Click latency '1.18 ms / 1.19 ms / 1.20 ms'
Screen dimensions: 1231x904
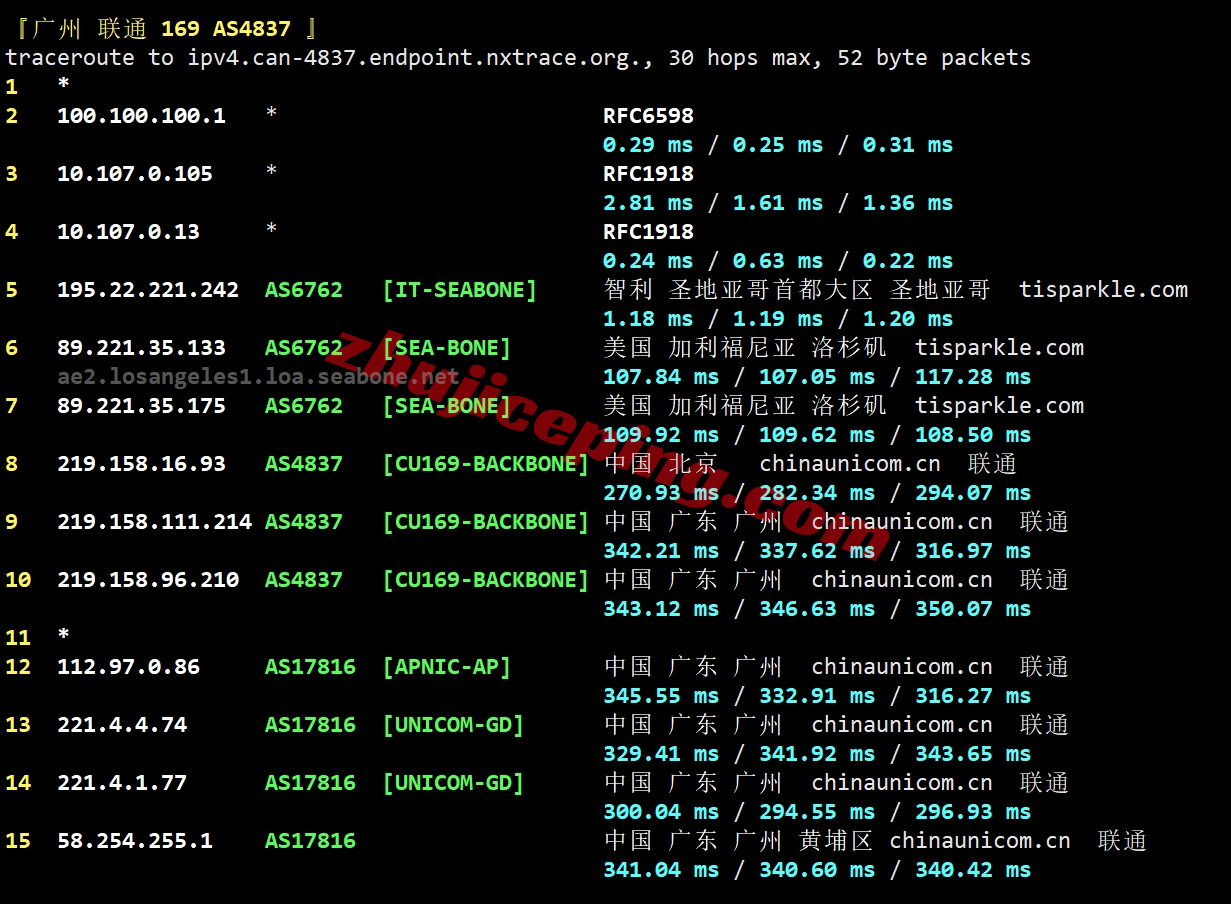[x=778, y=319]
